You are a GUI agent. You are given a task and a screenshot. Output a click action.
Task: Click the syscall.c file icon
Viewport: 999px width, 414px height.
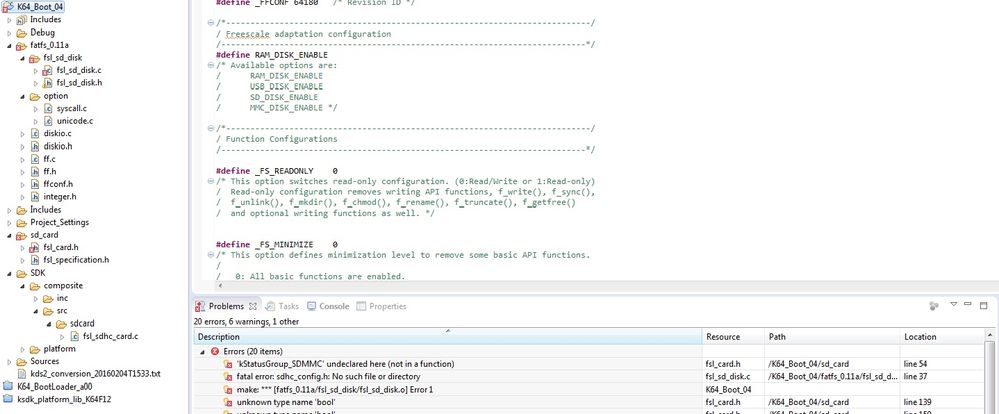[x=48, y=108]
